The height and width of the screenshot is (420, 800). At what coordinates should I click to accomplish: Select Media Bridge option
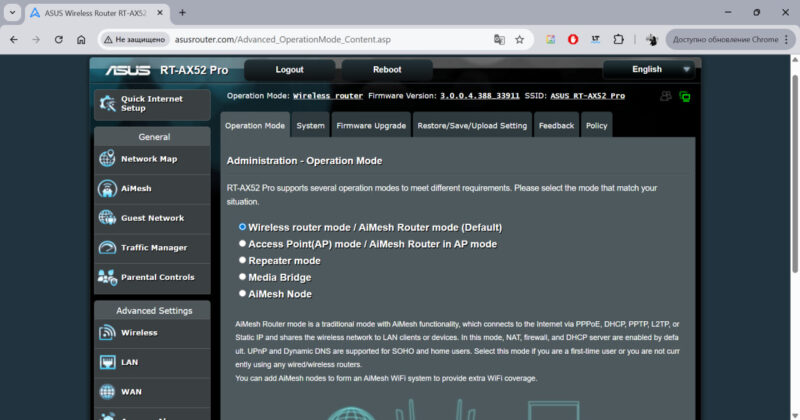[242, 277]
